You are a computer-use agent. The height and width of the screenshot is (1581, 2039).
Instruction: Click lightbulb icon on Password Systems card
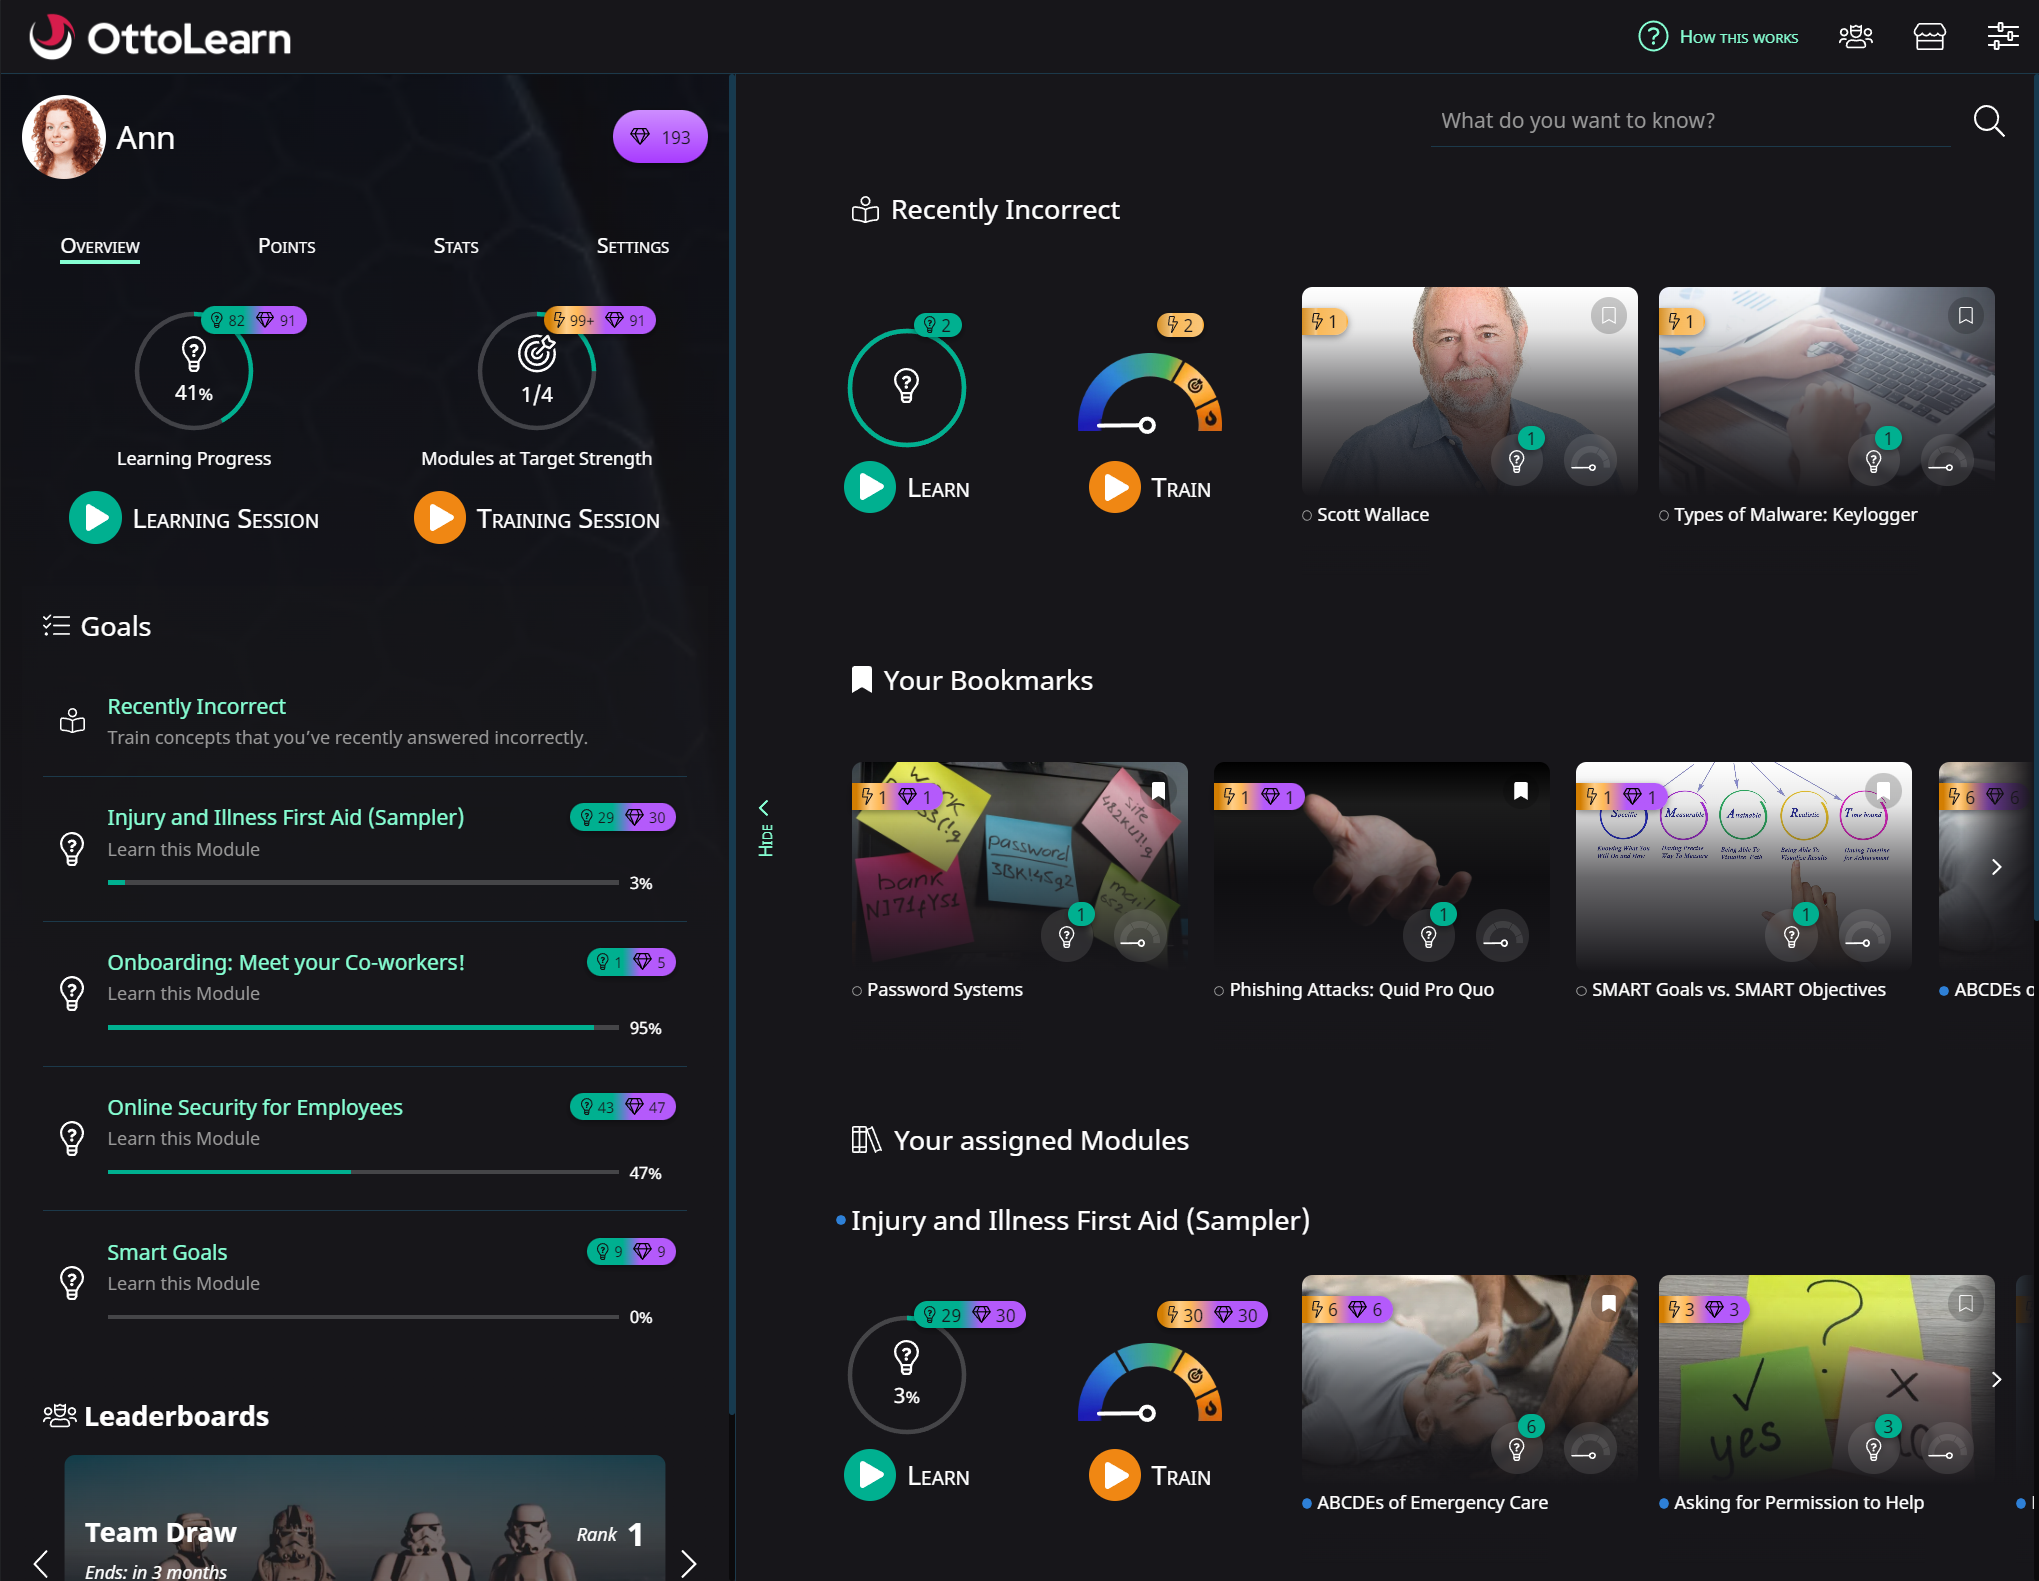(x=1067, y=937)
